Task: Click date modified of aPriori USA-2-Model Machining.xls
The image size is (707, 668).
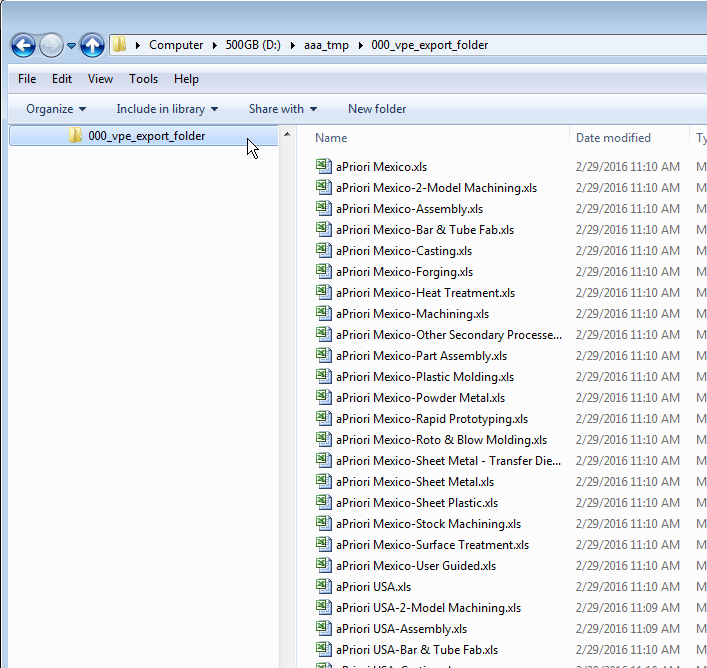Action: coord(628,608)
